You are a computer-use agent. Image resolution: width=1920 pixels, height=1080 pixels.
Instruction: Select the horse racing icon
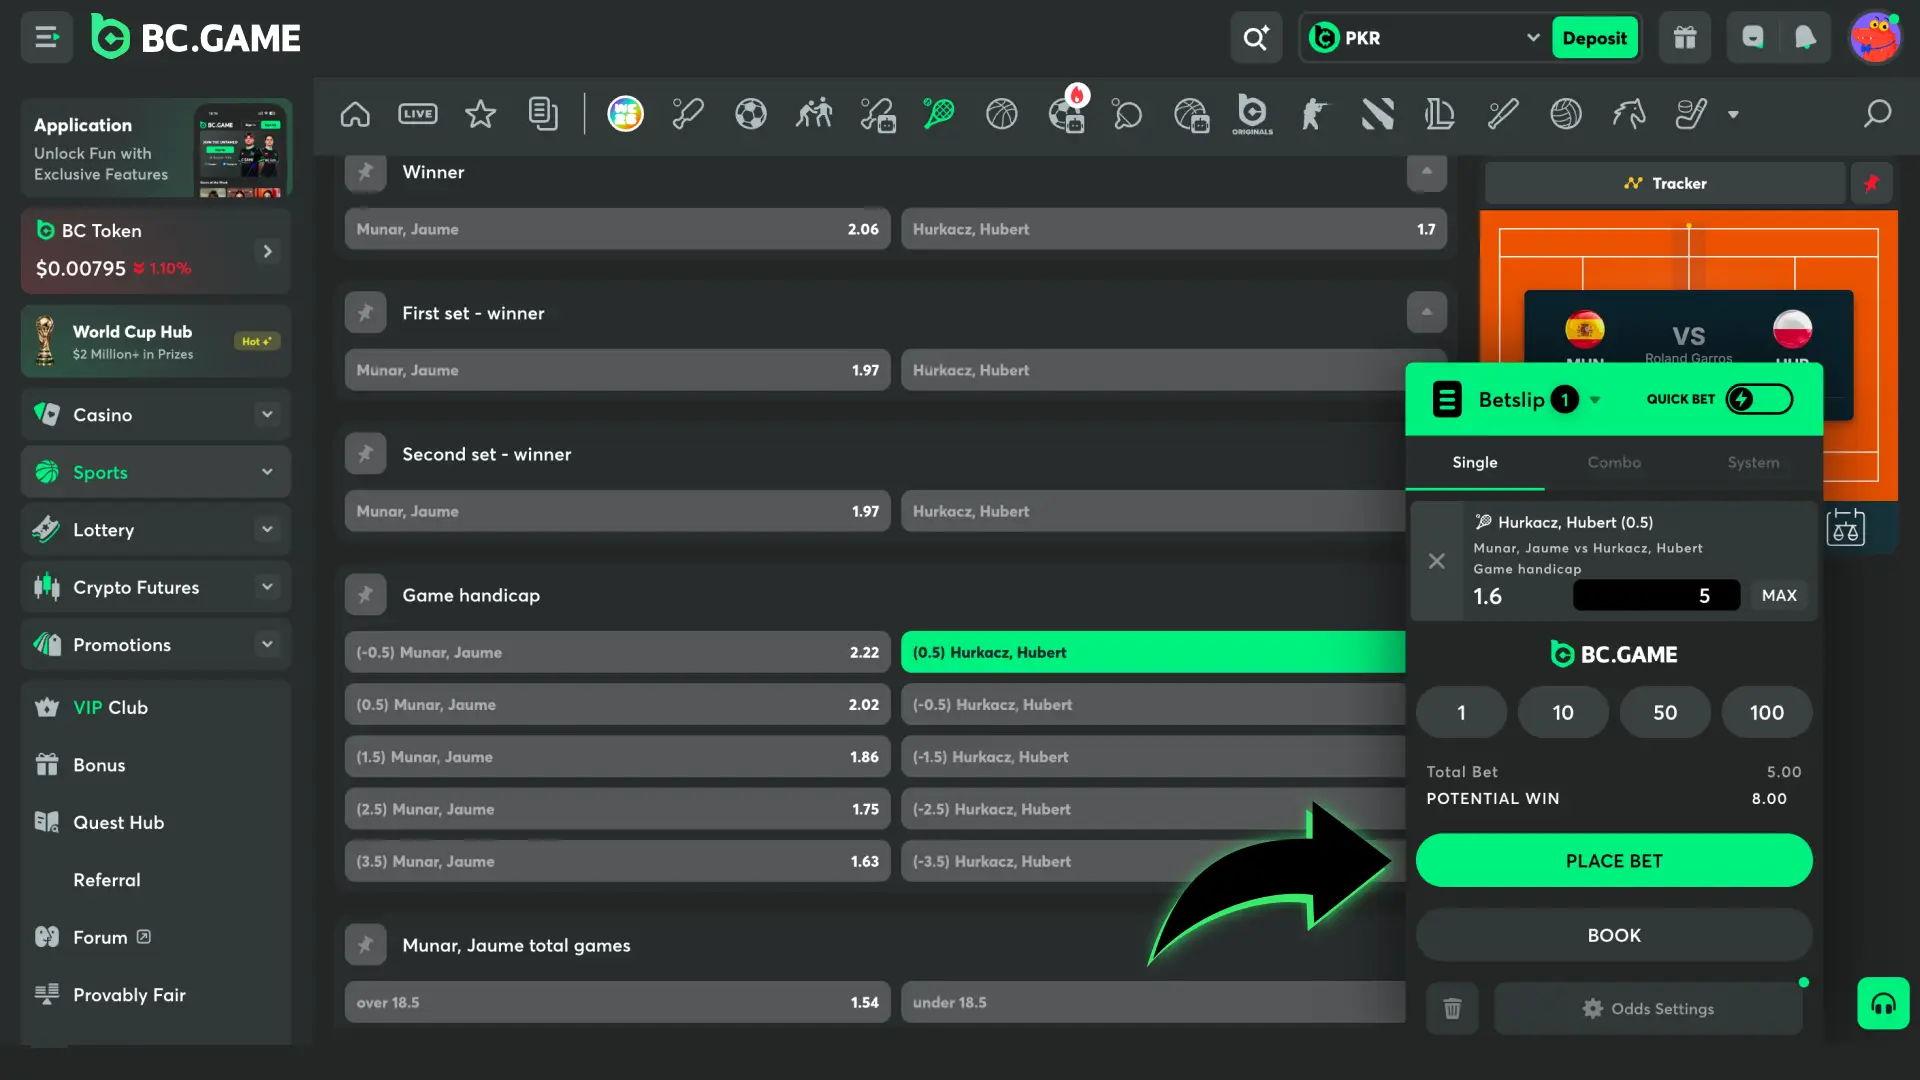(x=1629, y=114)
